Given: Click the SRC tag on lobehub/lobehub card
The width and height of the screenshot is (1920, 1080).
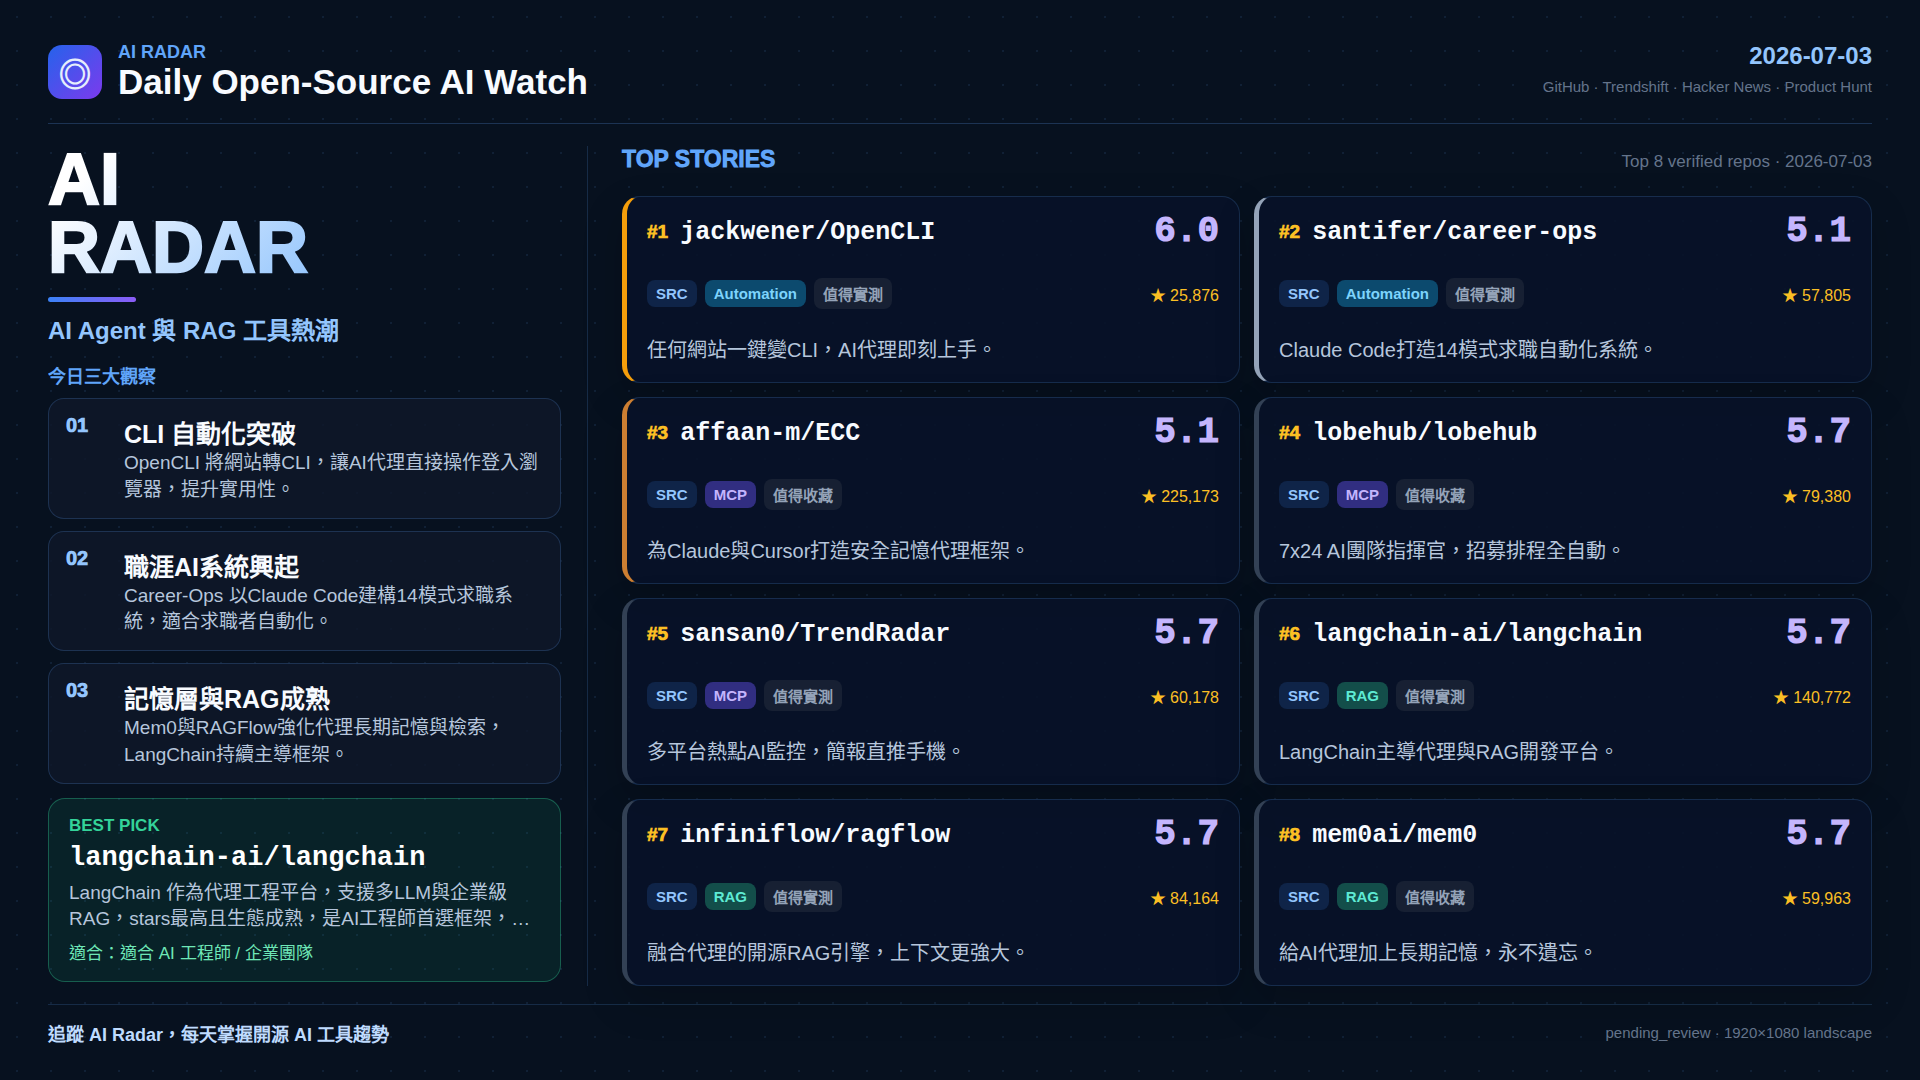Looking at the screenshot, I should point(1304,495).
